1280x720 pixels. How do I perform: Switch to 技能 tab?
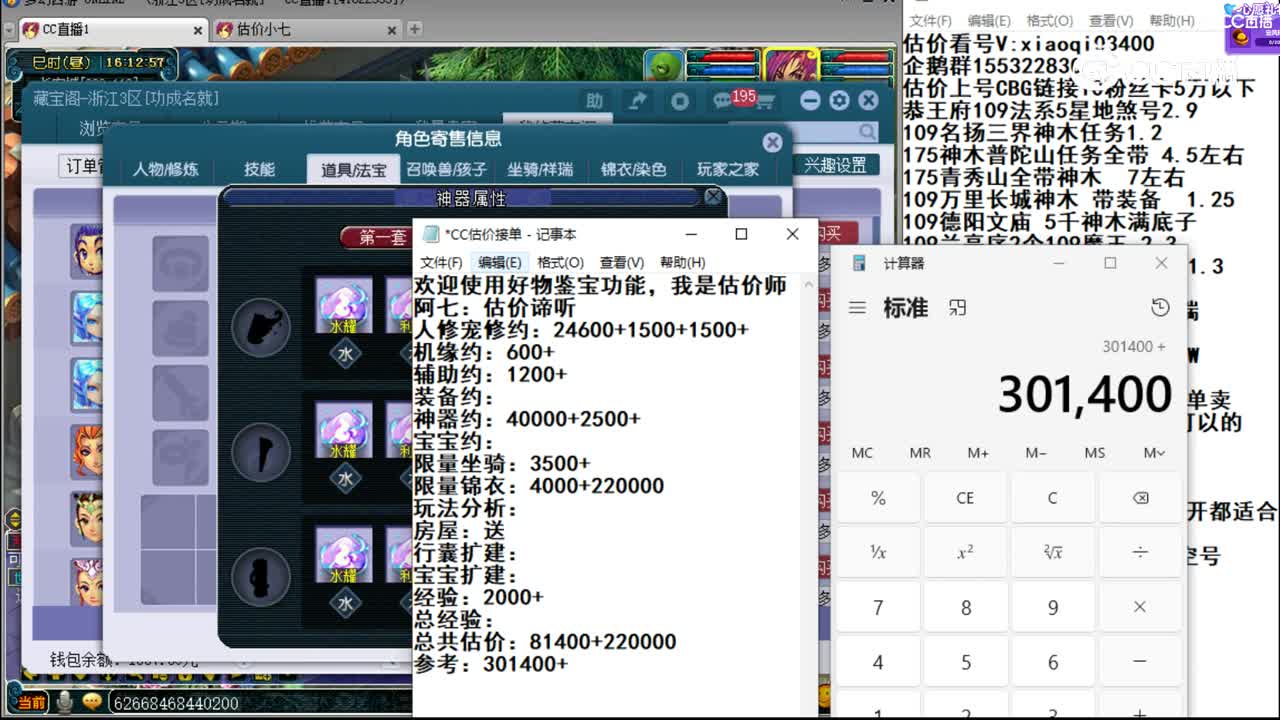pos(259,169)
